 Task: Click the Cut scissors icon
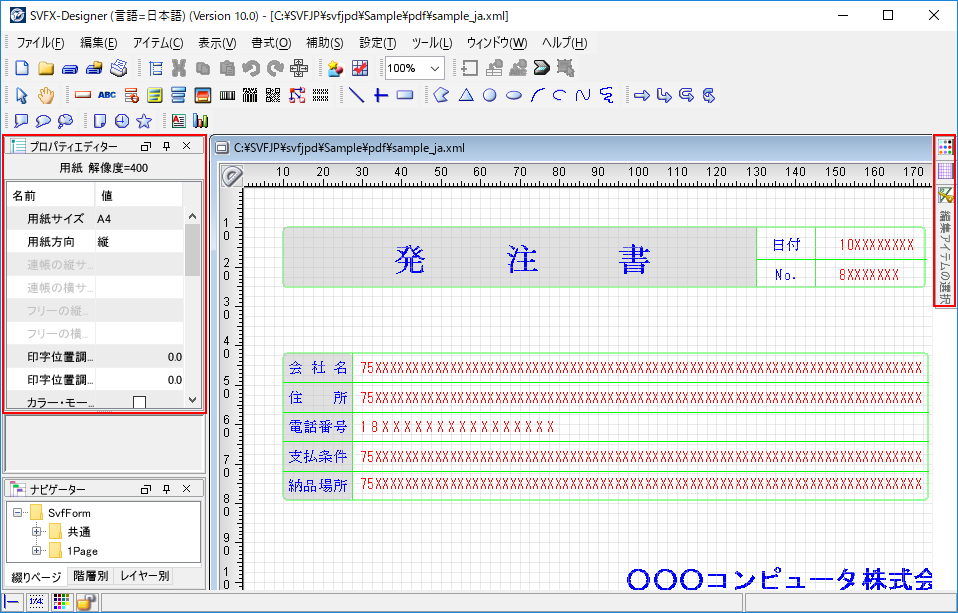pyautogui.click(x=178, y=68)
